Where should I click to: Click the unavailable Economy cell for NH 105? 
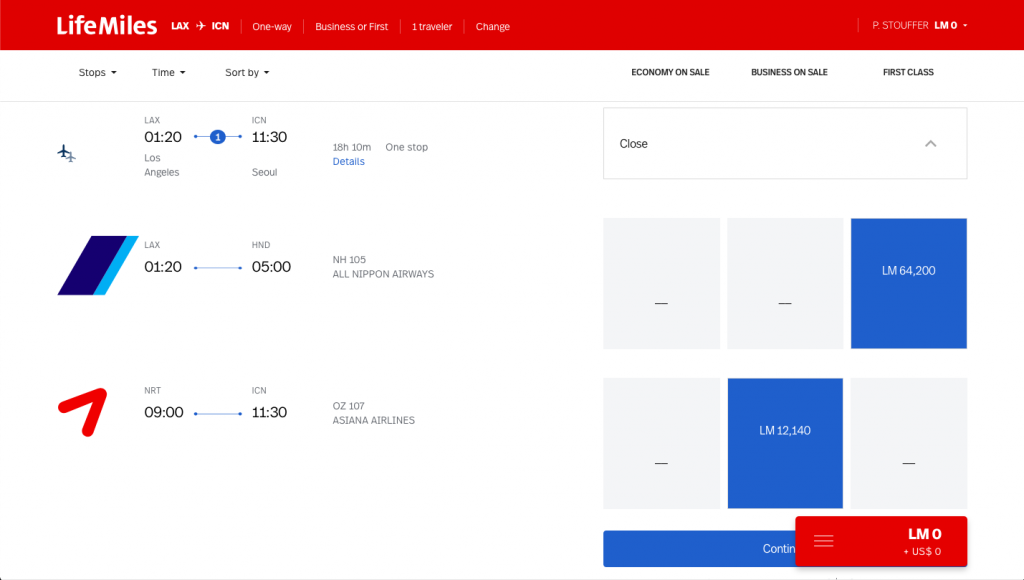[662, 283]
